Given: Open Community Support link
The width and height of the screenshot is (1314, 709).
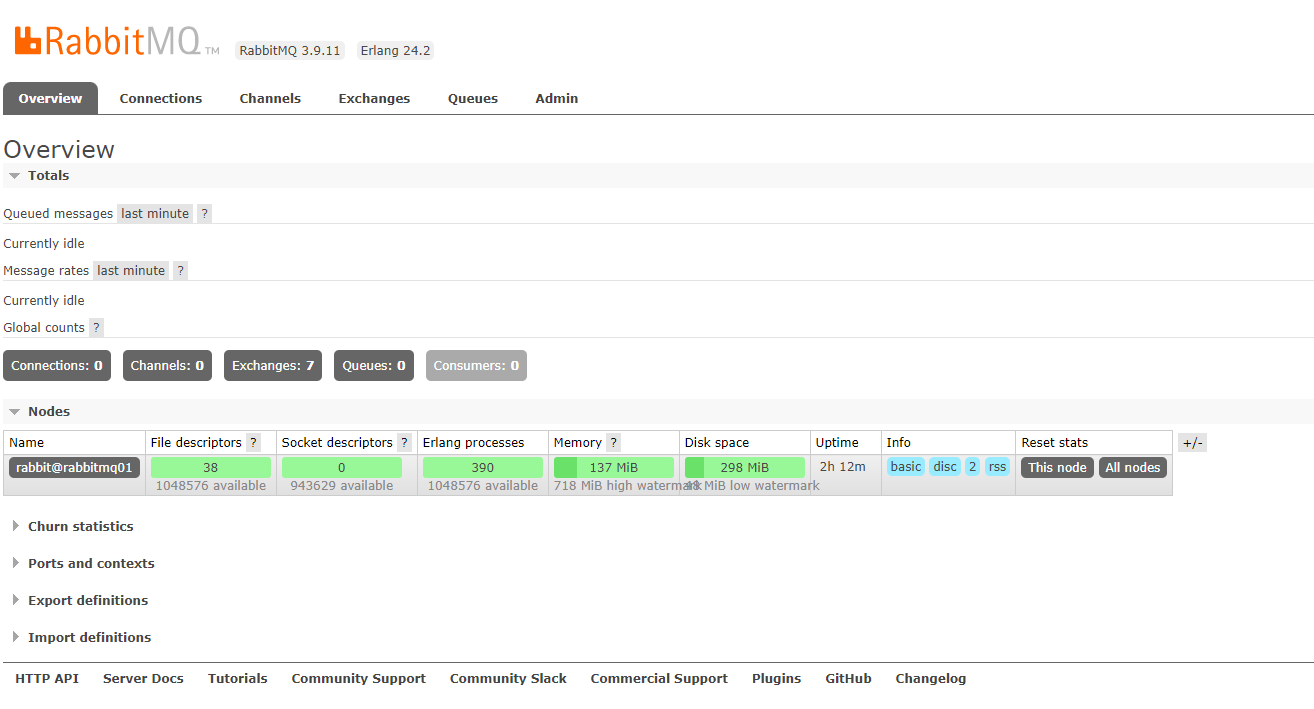Looking at the screenshot, I should [x=358, y=678].
